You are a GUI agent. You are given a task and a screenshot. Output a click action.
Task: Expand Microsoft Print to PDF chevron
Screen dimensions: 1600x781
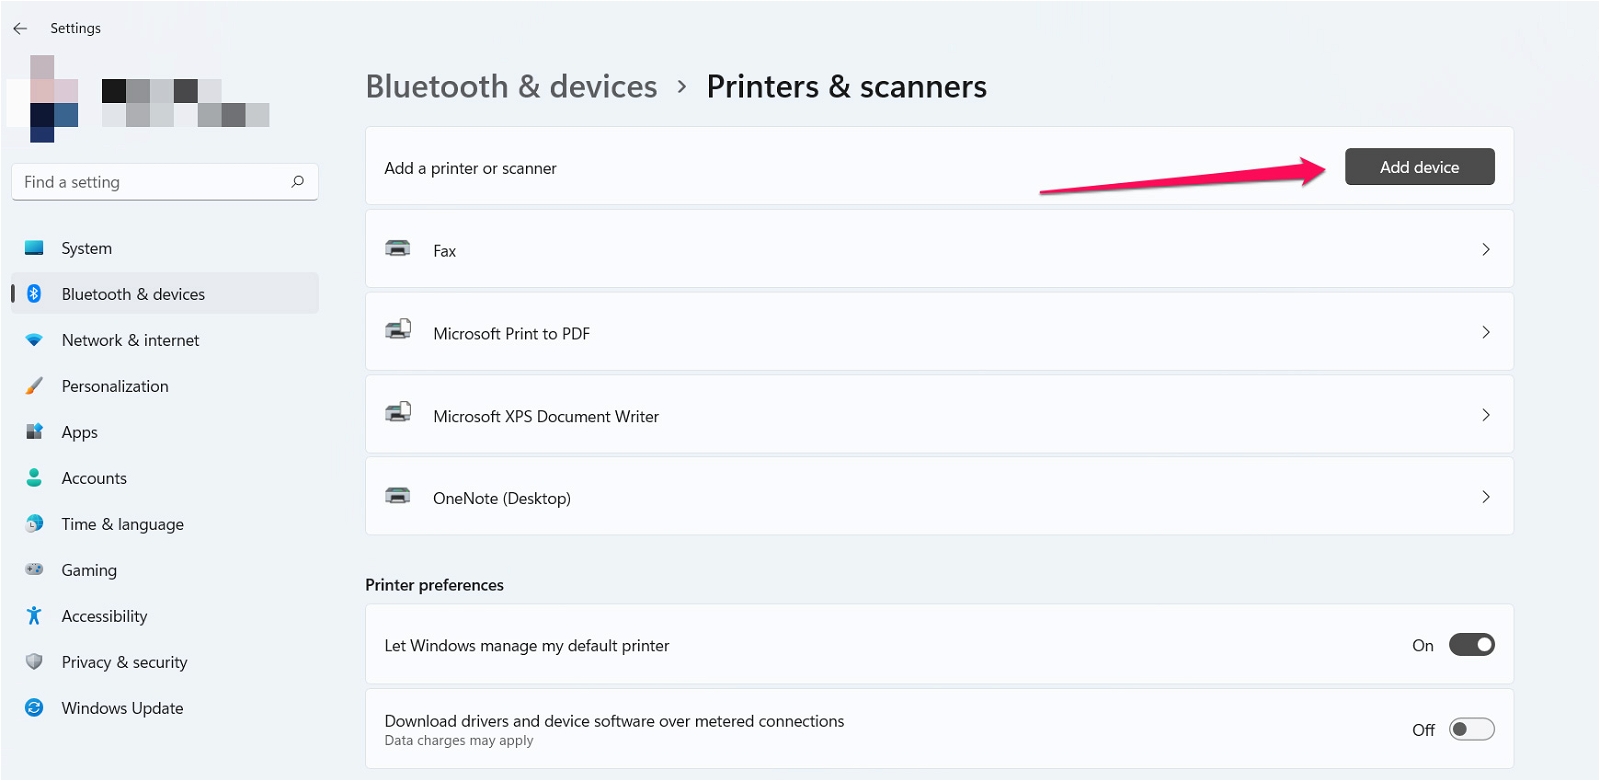click(1486, 332)
